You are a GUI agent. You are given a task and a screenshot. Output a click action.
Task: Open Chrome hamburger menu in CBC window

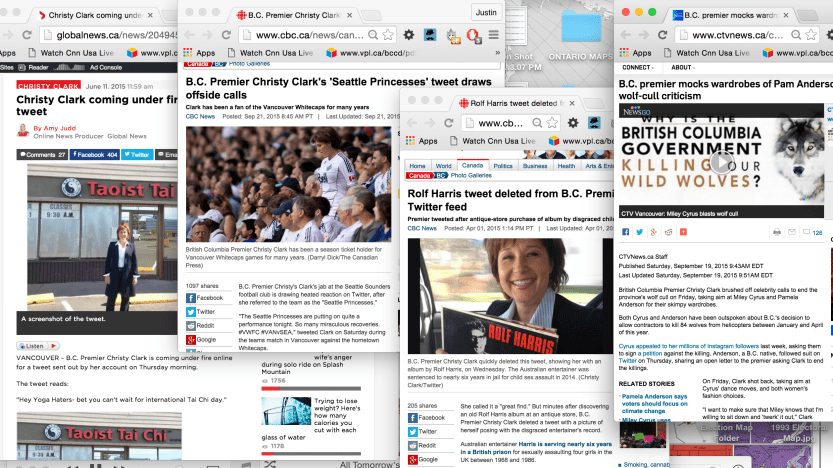click(x=494, y=35)
